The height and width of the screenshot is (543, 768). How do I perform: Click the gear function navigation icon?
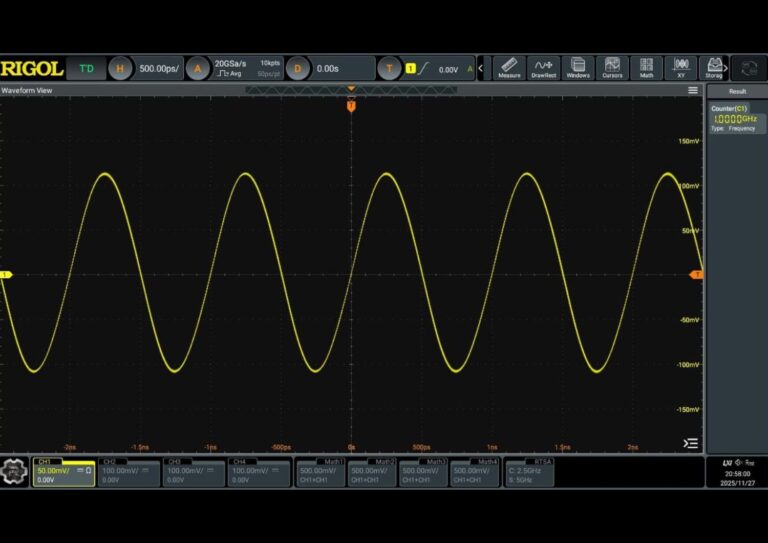click(14, 472)
